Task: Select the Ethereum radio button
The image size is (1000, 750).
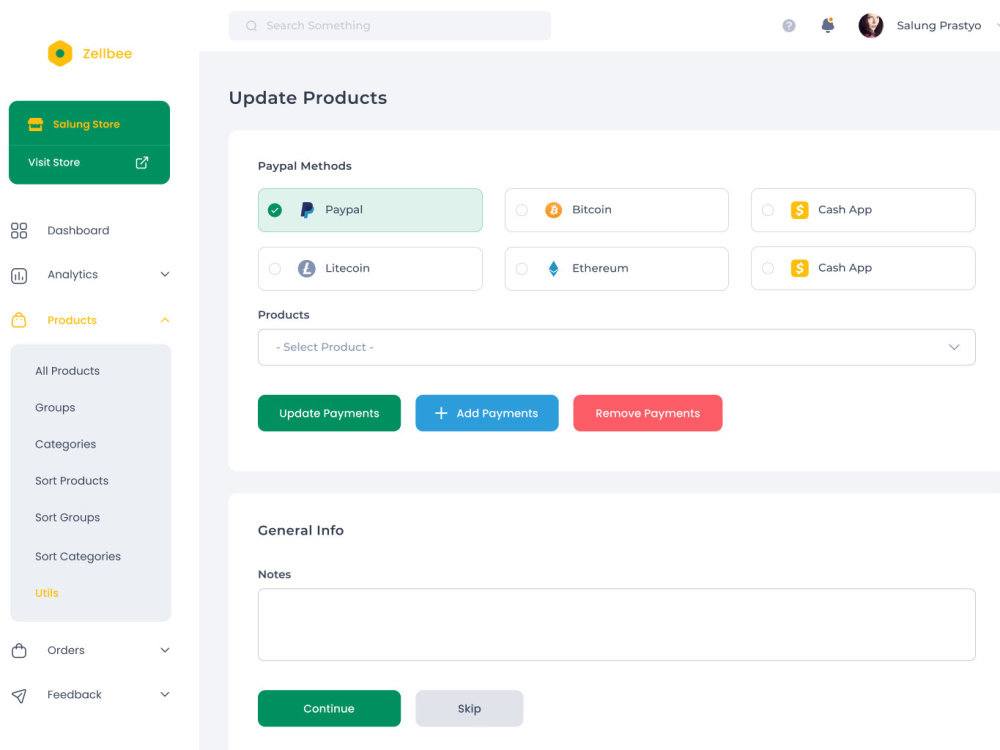Action: point(522,268)
